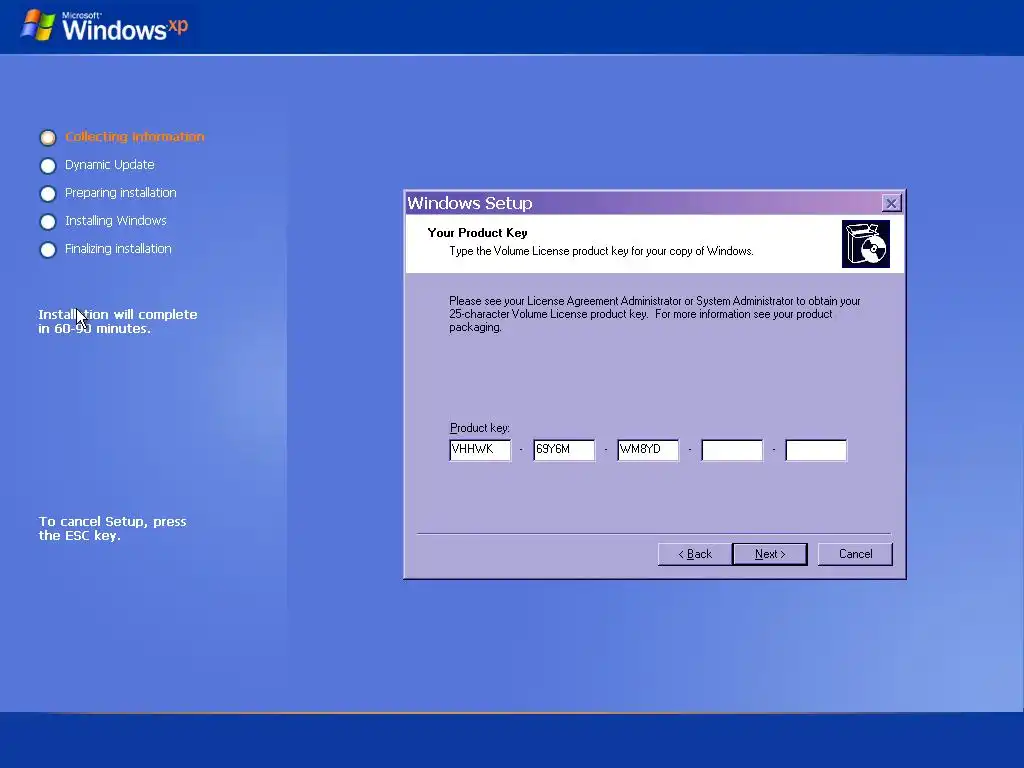Click the 'Dynamic Update' step text
This screenshot has height=768, width=1024.
110,165
